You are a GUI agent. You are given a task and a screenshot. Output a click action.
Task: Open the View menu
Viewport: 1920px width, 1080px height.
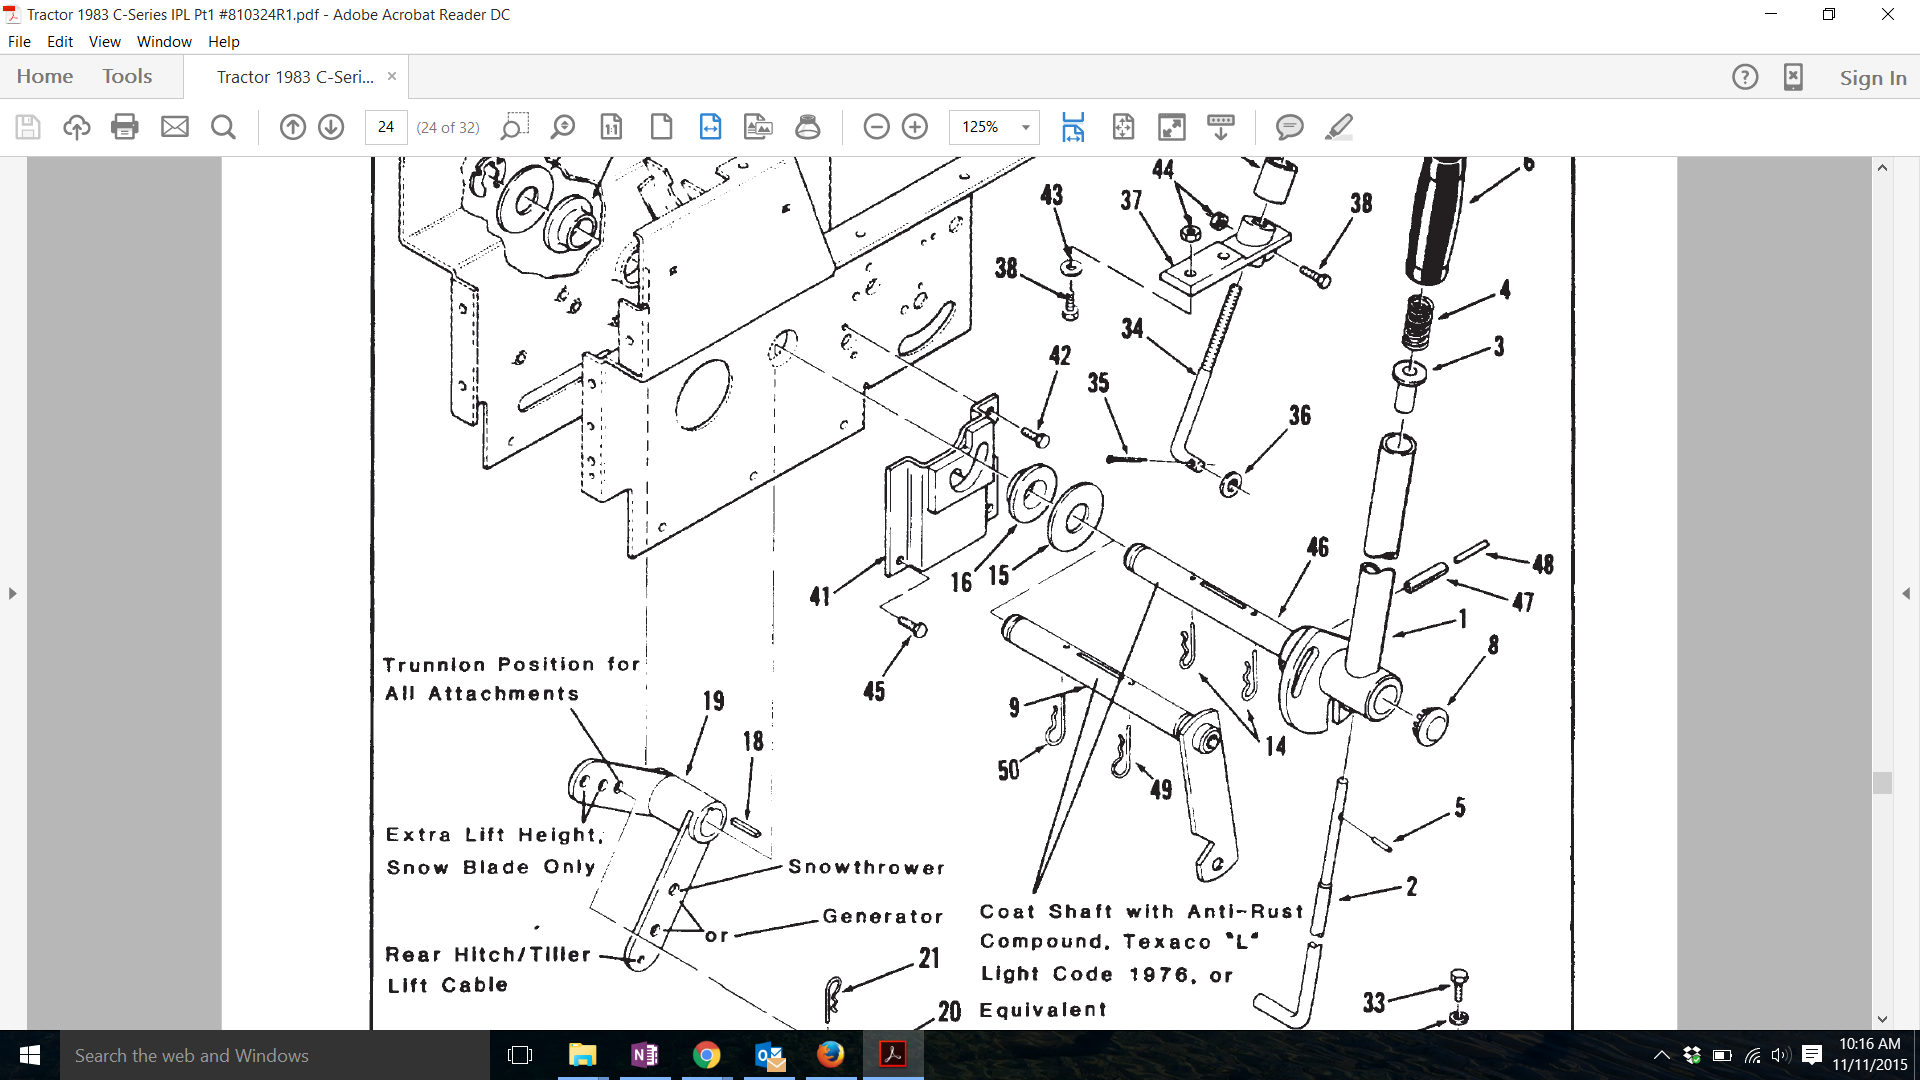coord(104,41)
